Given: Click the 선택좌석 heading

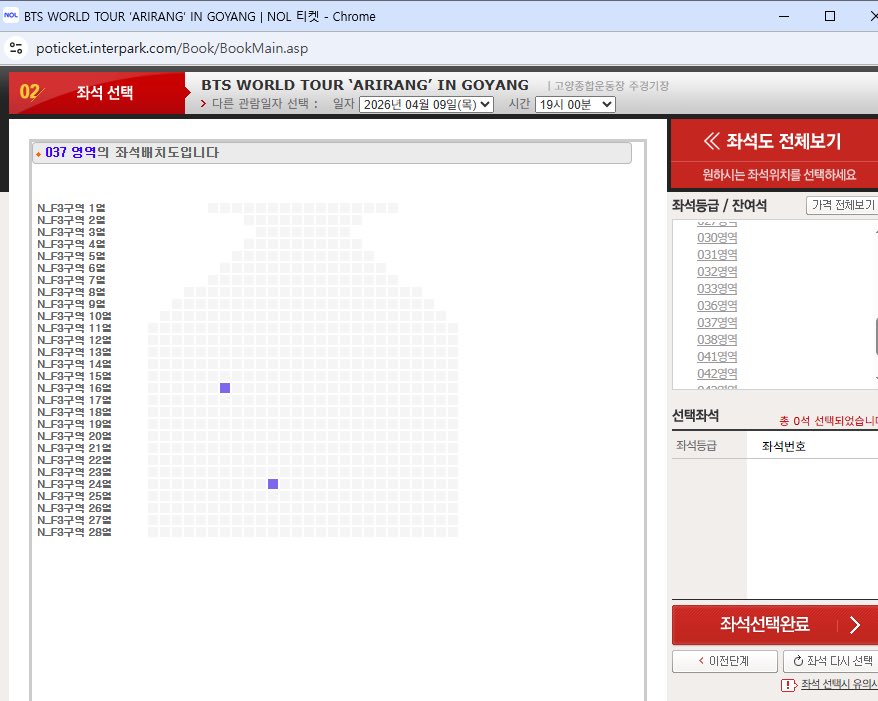Looking at the screenshot, I should click(x=695, y=415).
